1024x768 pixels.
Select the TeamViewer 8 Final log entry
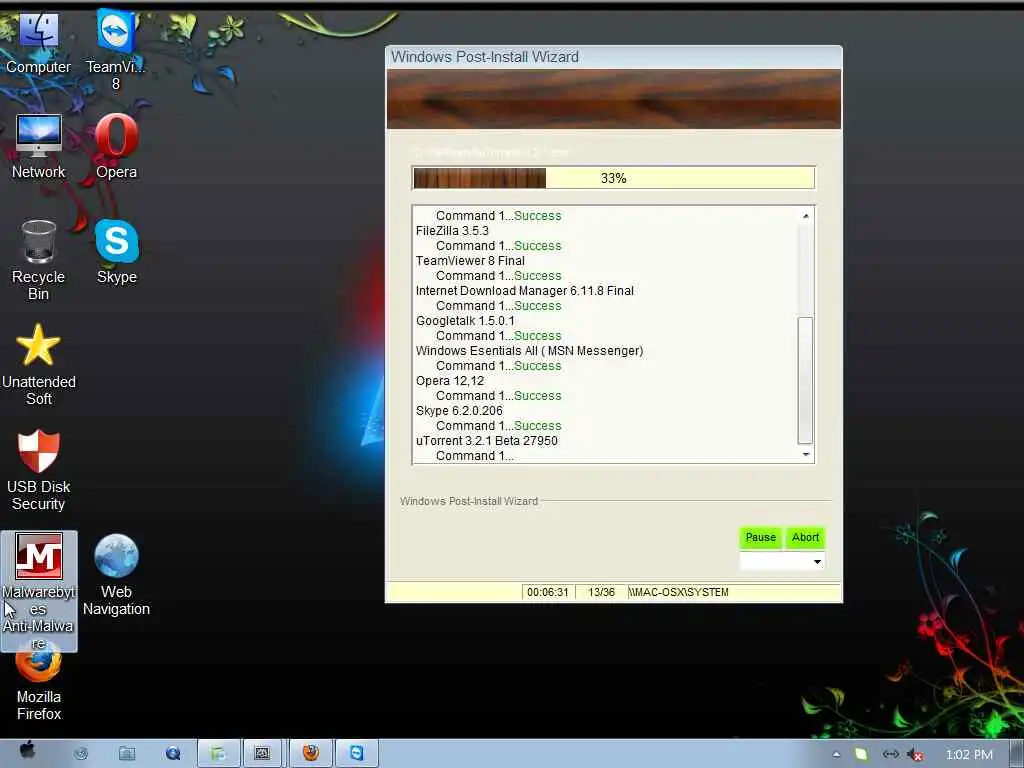(470, 261)
